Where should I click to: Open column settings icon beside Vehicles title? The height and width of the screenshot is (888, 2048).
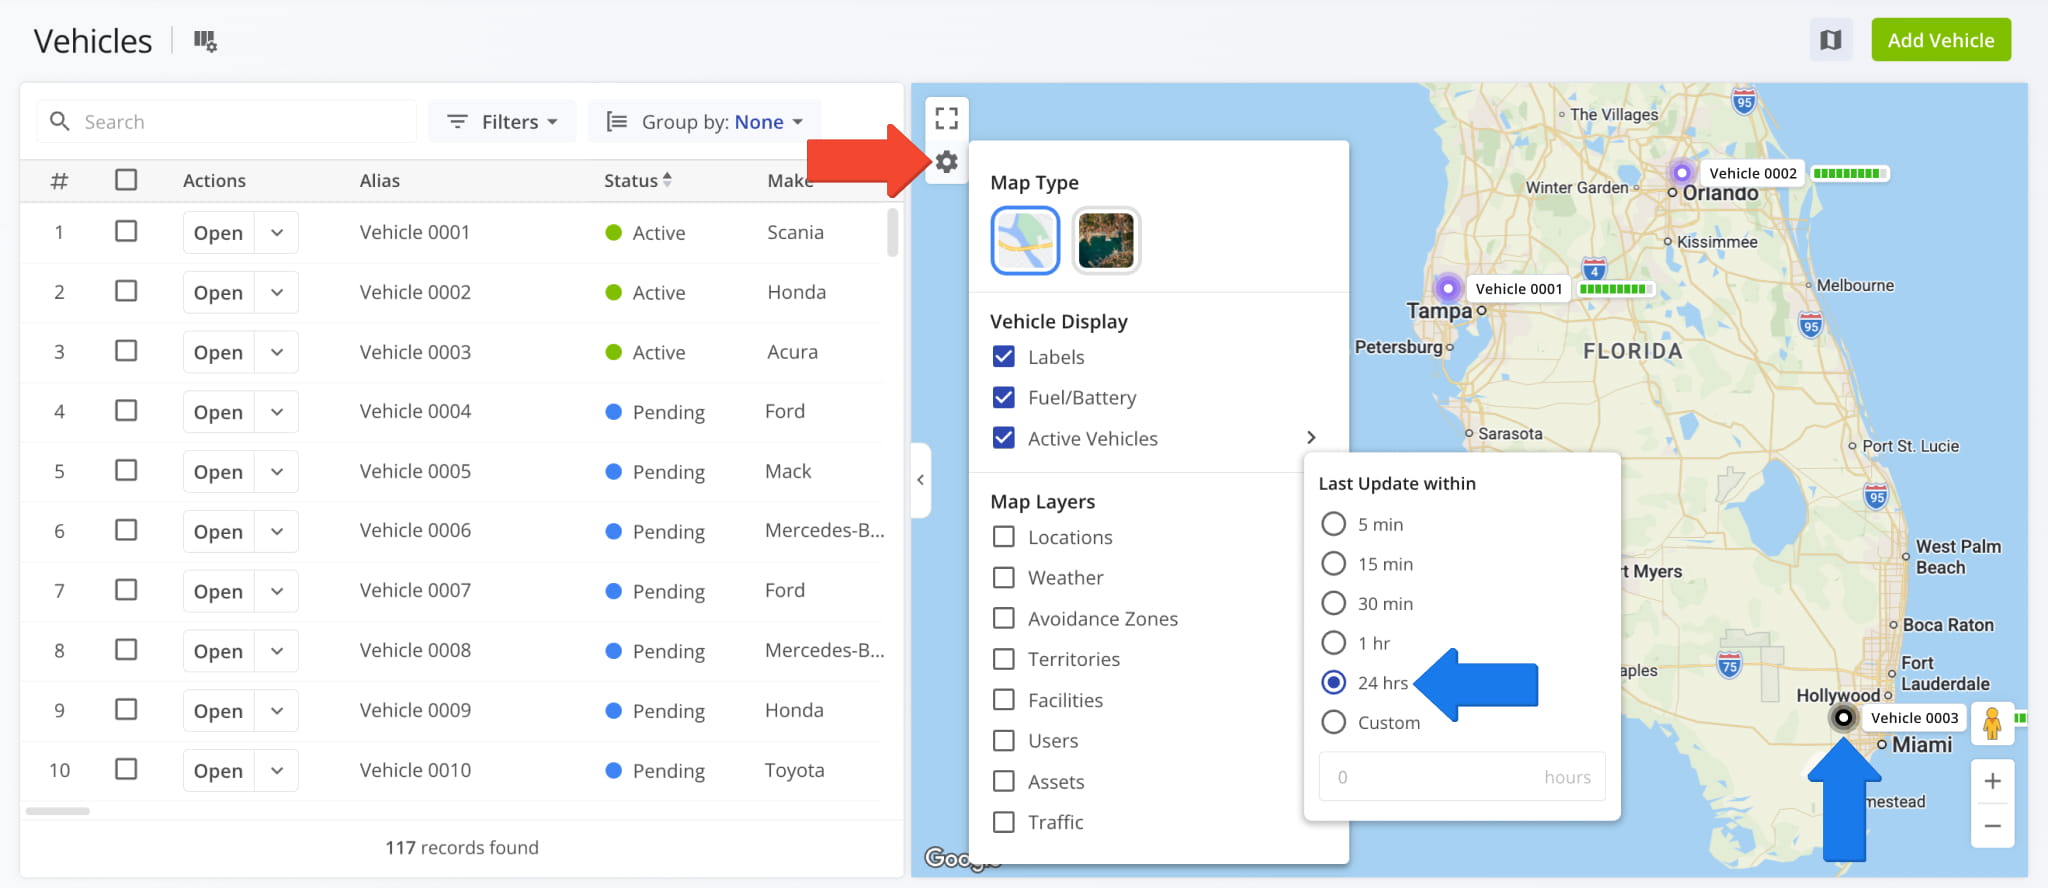click(205, 41)
